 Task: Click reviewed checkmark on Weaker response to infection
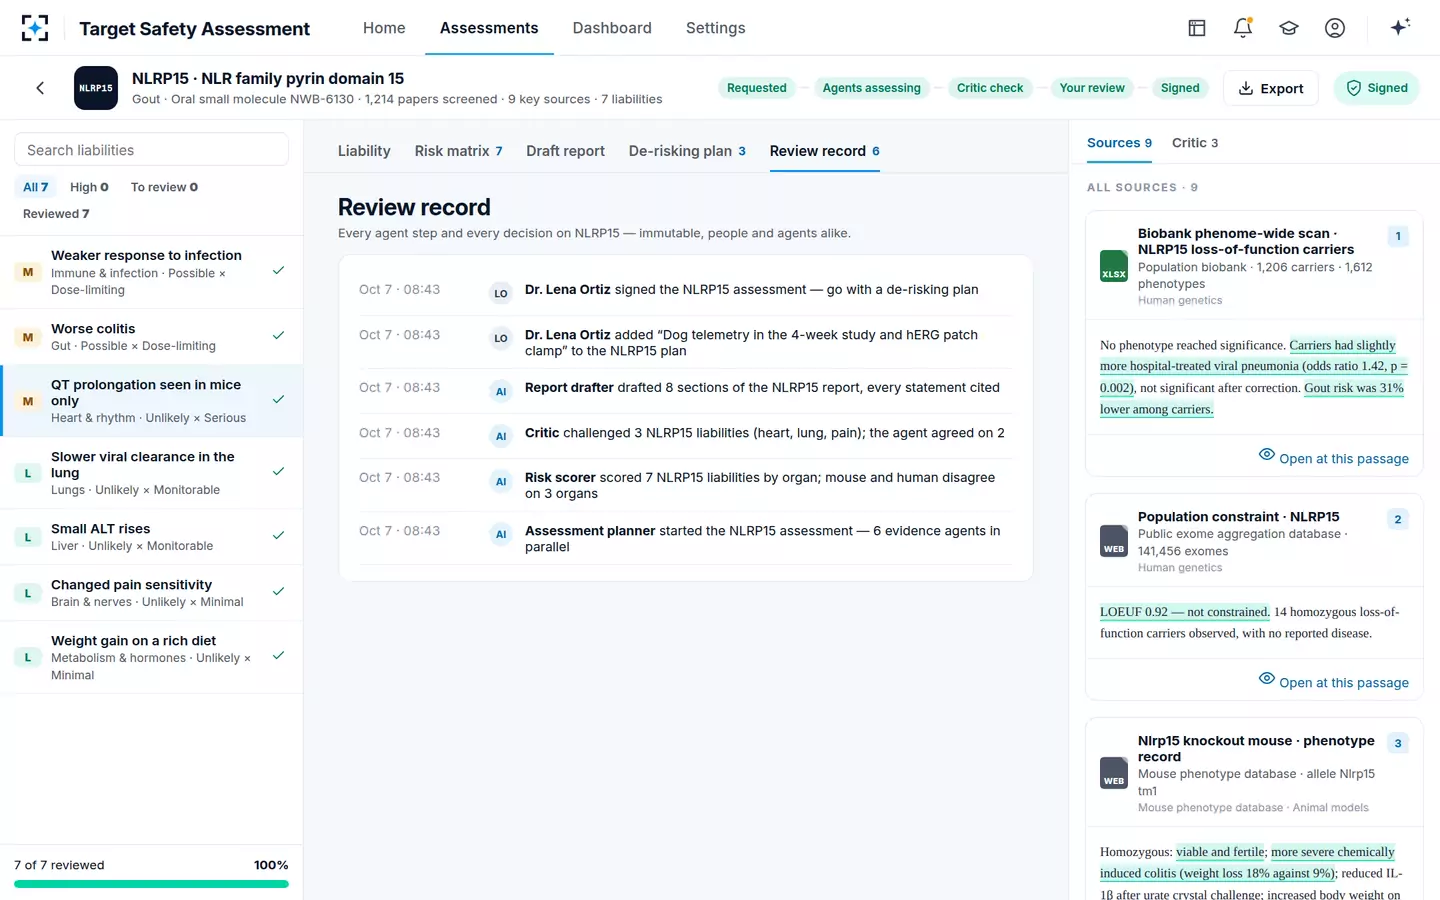(x=279, y=271)
